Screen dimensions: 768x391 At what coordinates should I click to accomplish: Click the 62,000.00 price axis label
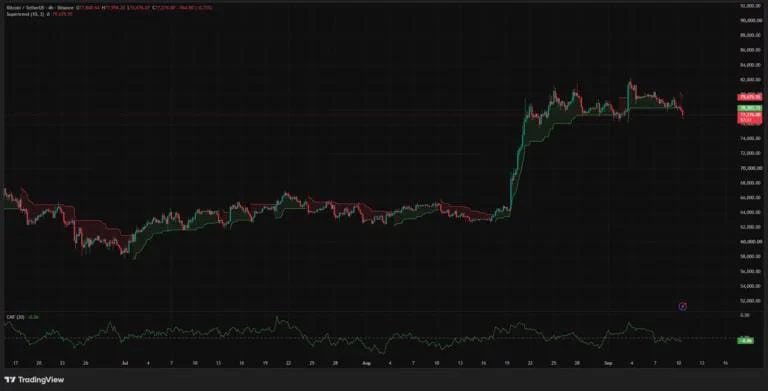[751, 227]
